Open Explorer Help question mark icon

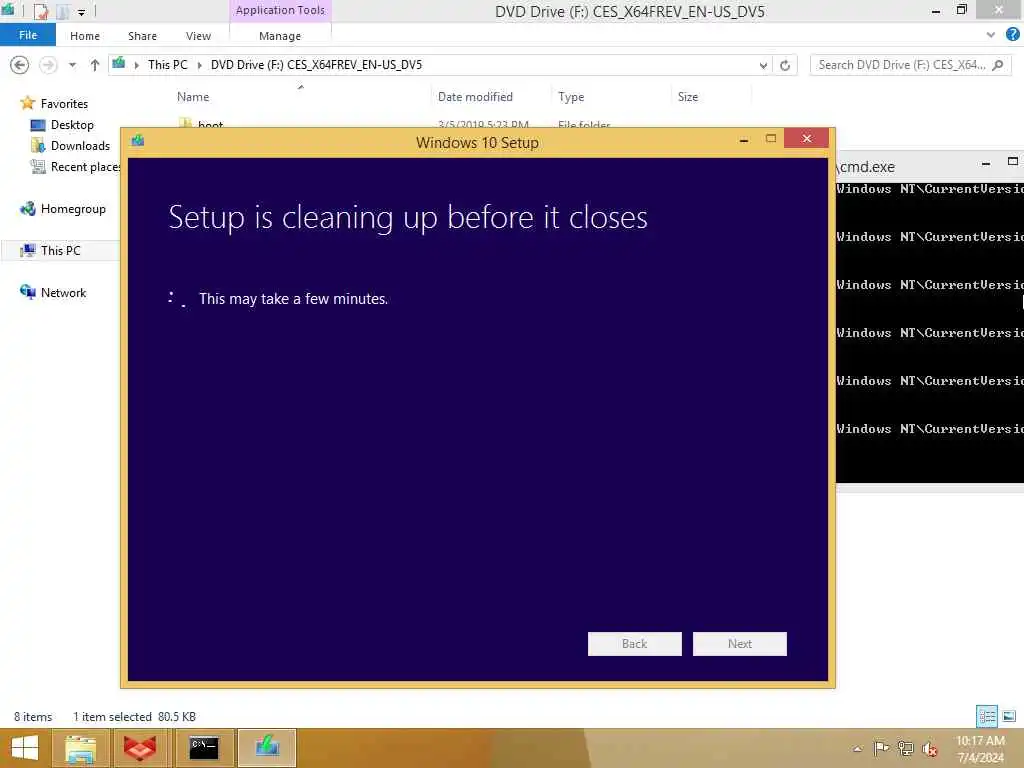click(1012, 35)
